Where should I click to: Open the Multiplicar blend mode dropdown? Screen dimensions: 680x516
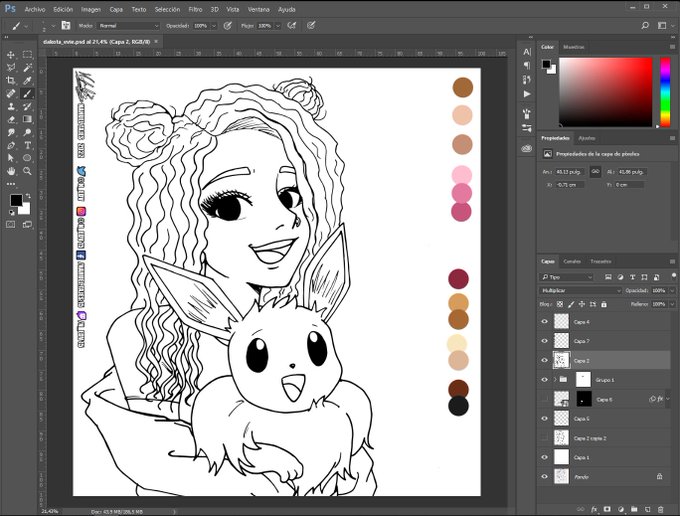coord(581,291)
